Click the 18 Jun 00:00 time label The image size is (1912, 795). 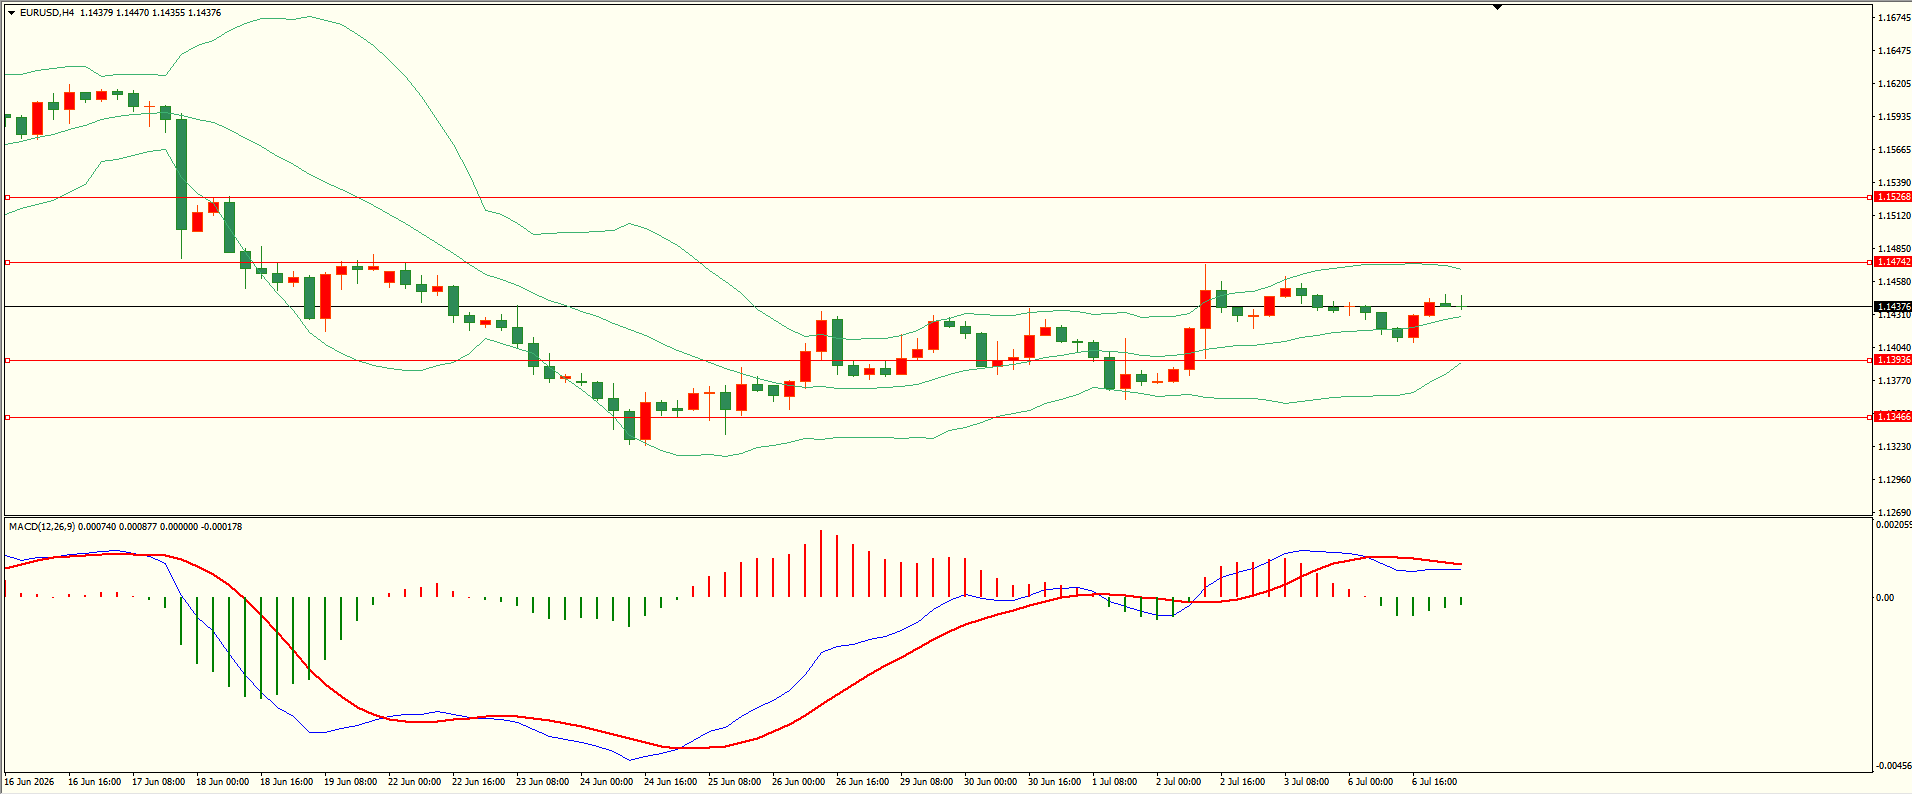(223, 782)
